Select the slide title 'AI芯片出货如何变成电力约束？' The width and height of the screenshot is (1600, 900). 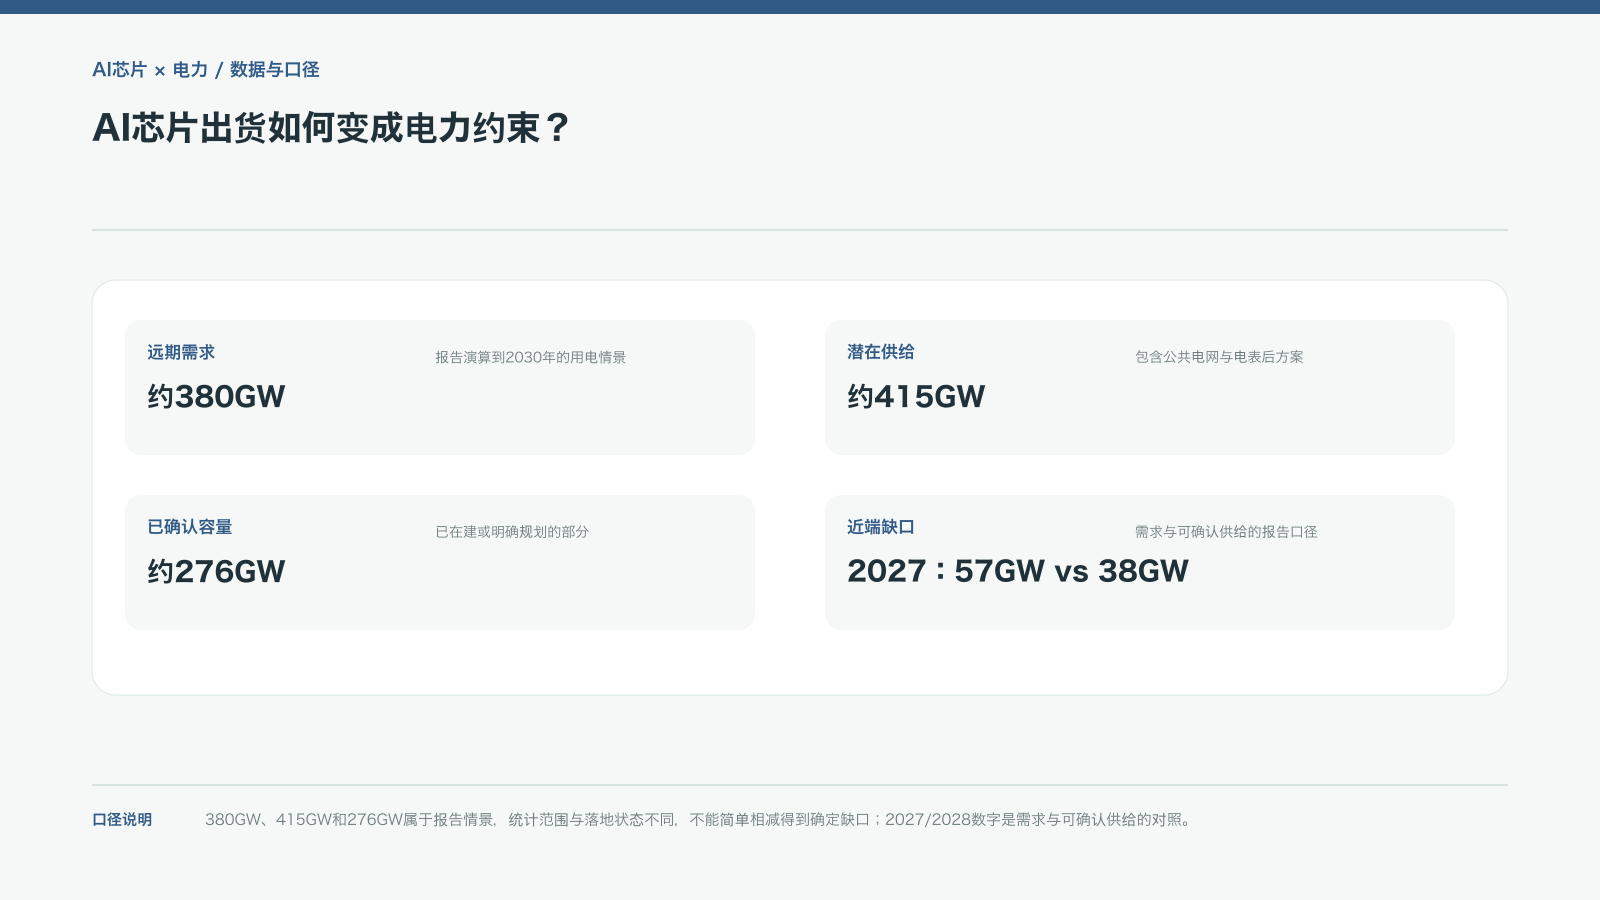(332, 128)
